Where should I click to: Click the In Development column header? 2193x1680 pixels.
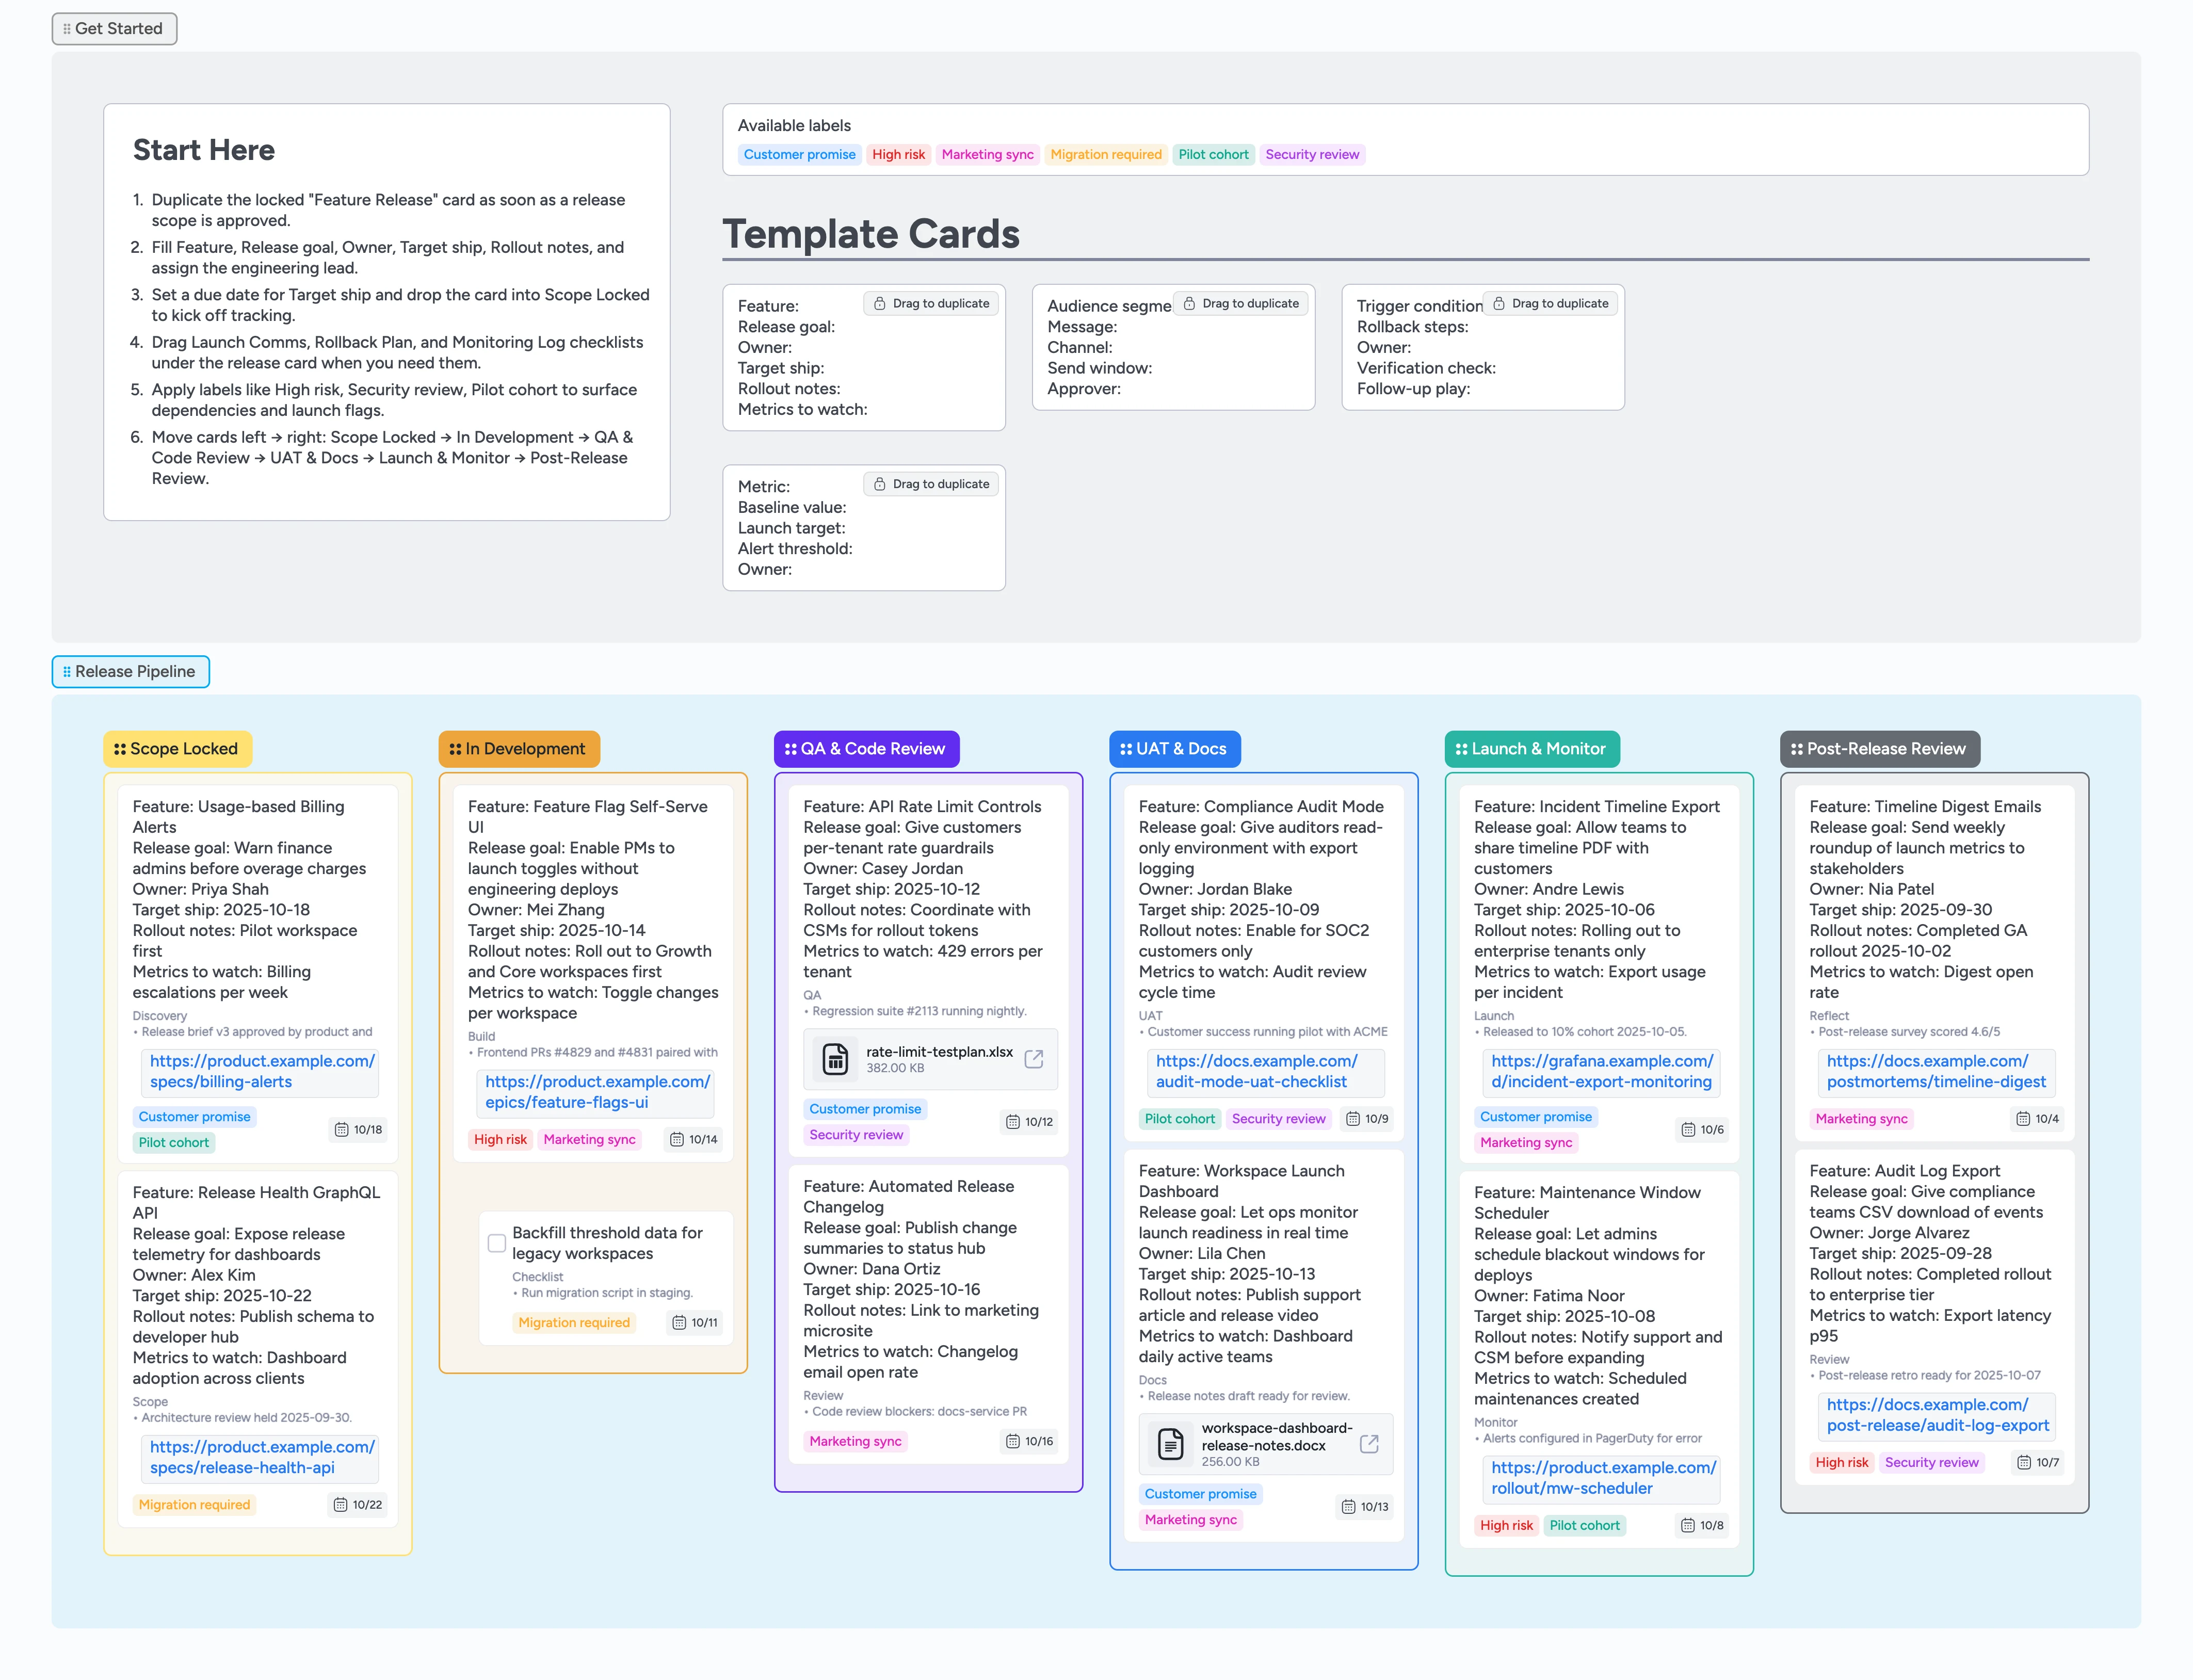(x=518, y=748)
